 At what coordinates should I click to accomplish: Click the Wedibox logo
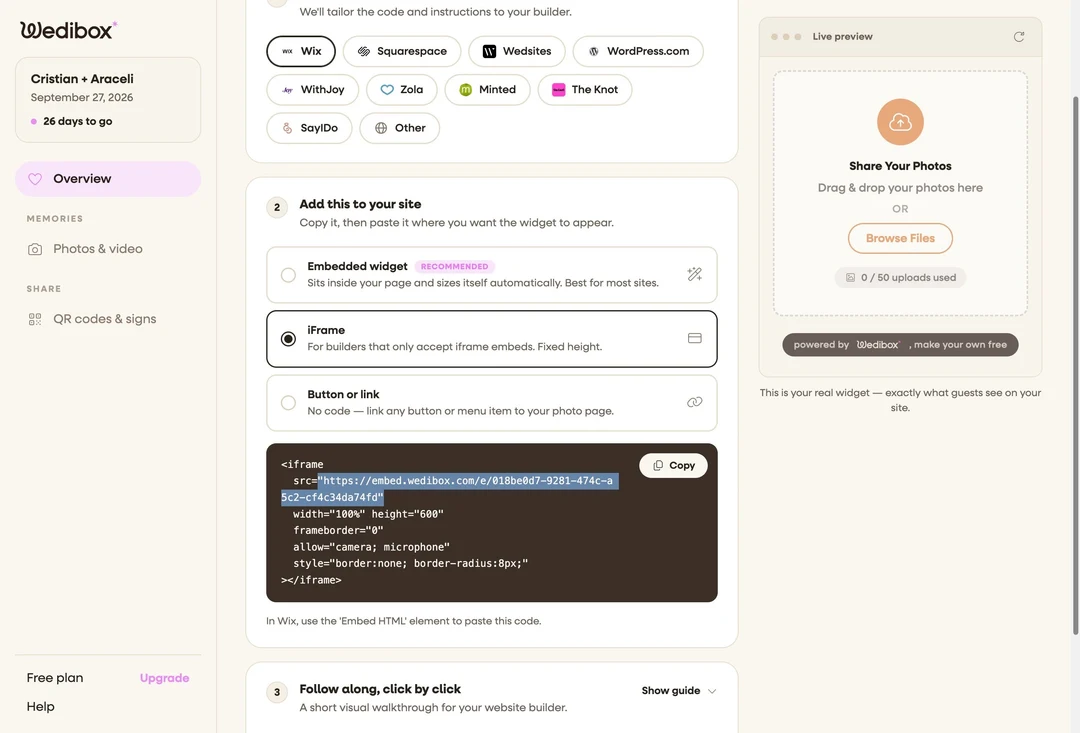coord(68,30)
